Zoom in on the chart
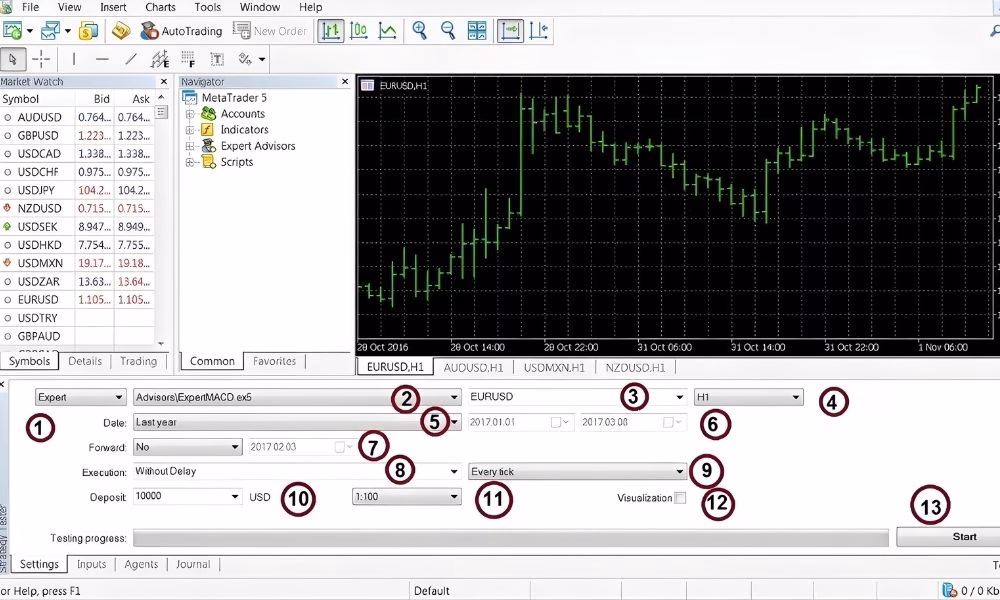The image size is (1000, 600). (420, 31)
